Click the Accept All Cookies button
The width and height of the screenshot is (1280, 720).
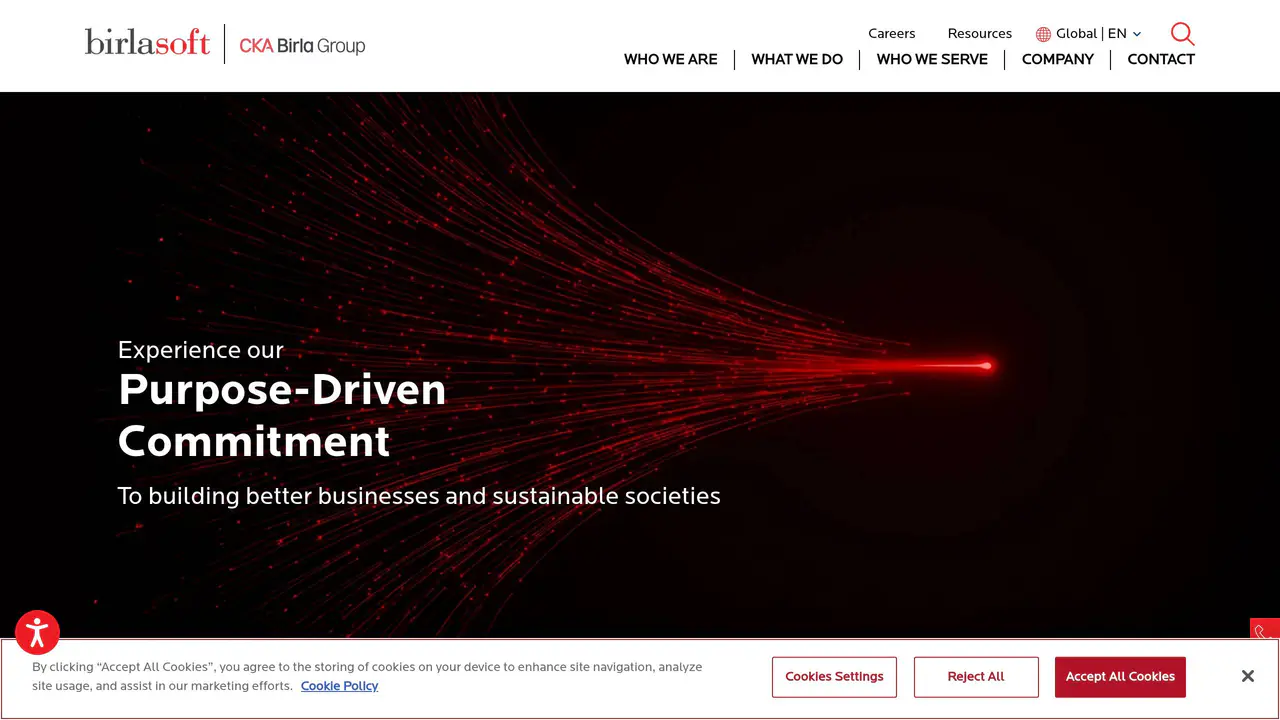pyautogui.click(x=1120, y=677)
